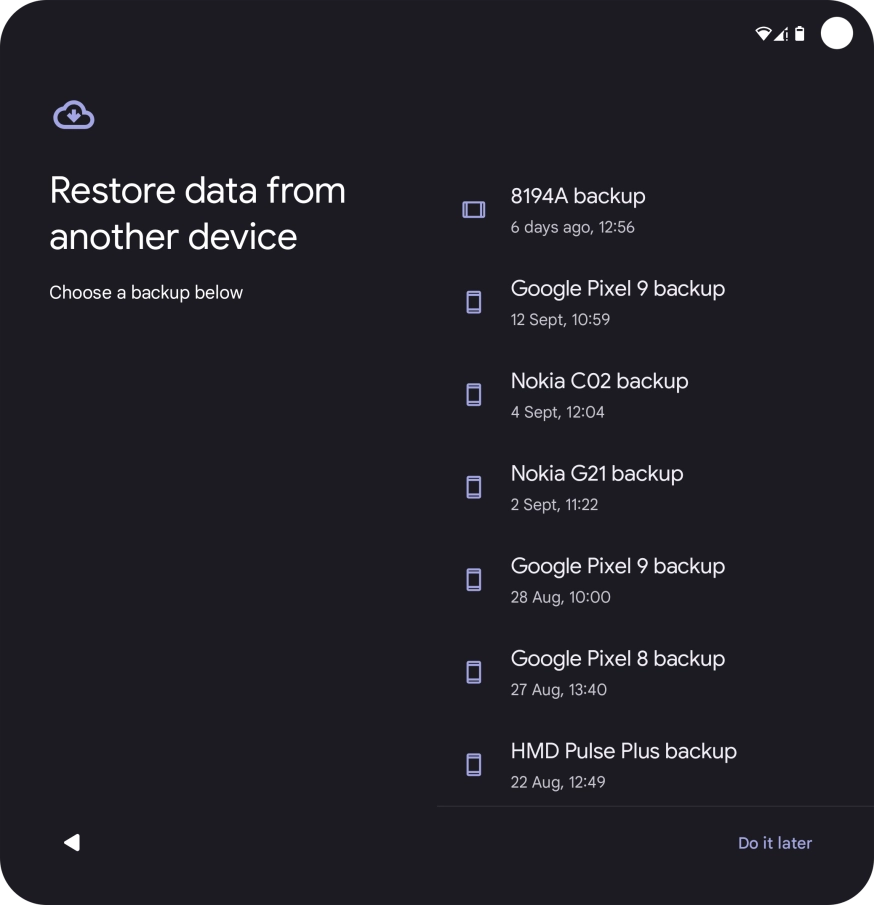Click the tablet icon beside 8194A backup
Viewport: 874px width, 905px height.
[x=473, y=210]
